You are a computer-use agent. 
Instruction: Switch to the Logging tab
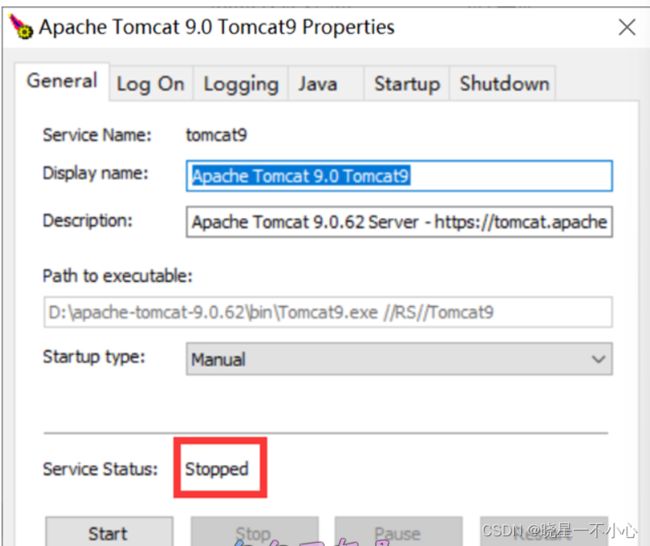pos(241,84)
